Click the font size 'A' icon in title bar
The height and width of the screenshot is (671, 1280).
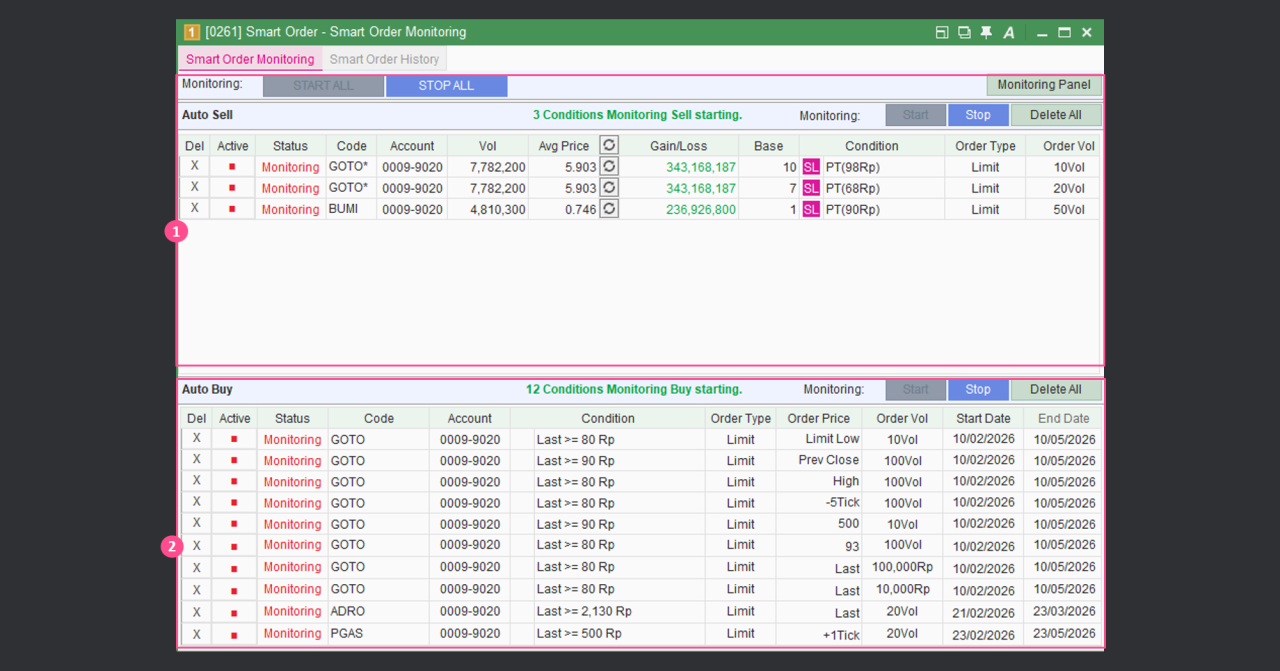coord(1009,32)
